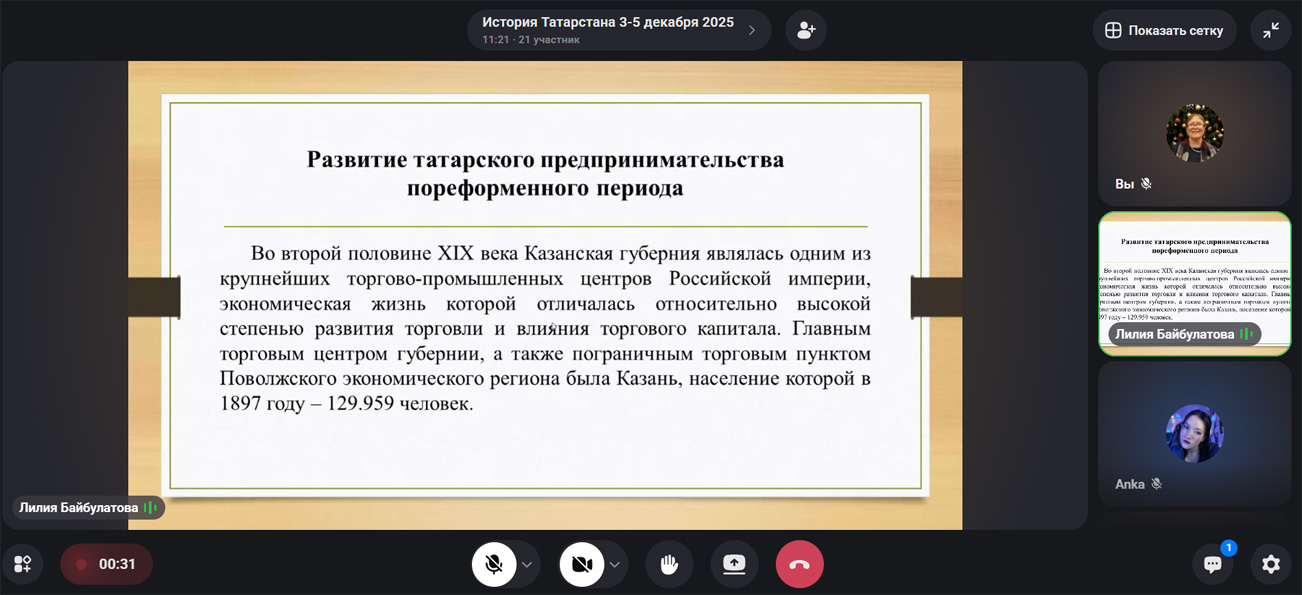
Task: Select your own participant tile labeled Вы
Action: coord(1194,133)
